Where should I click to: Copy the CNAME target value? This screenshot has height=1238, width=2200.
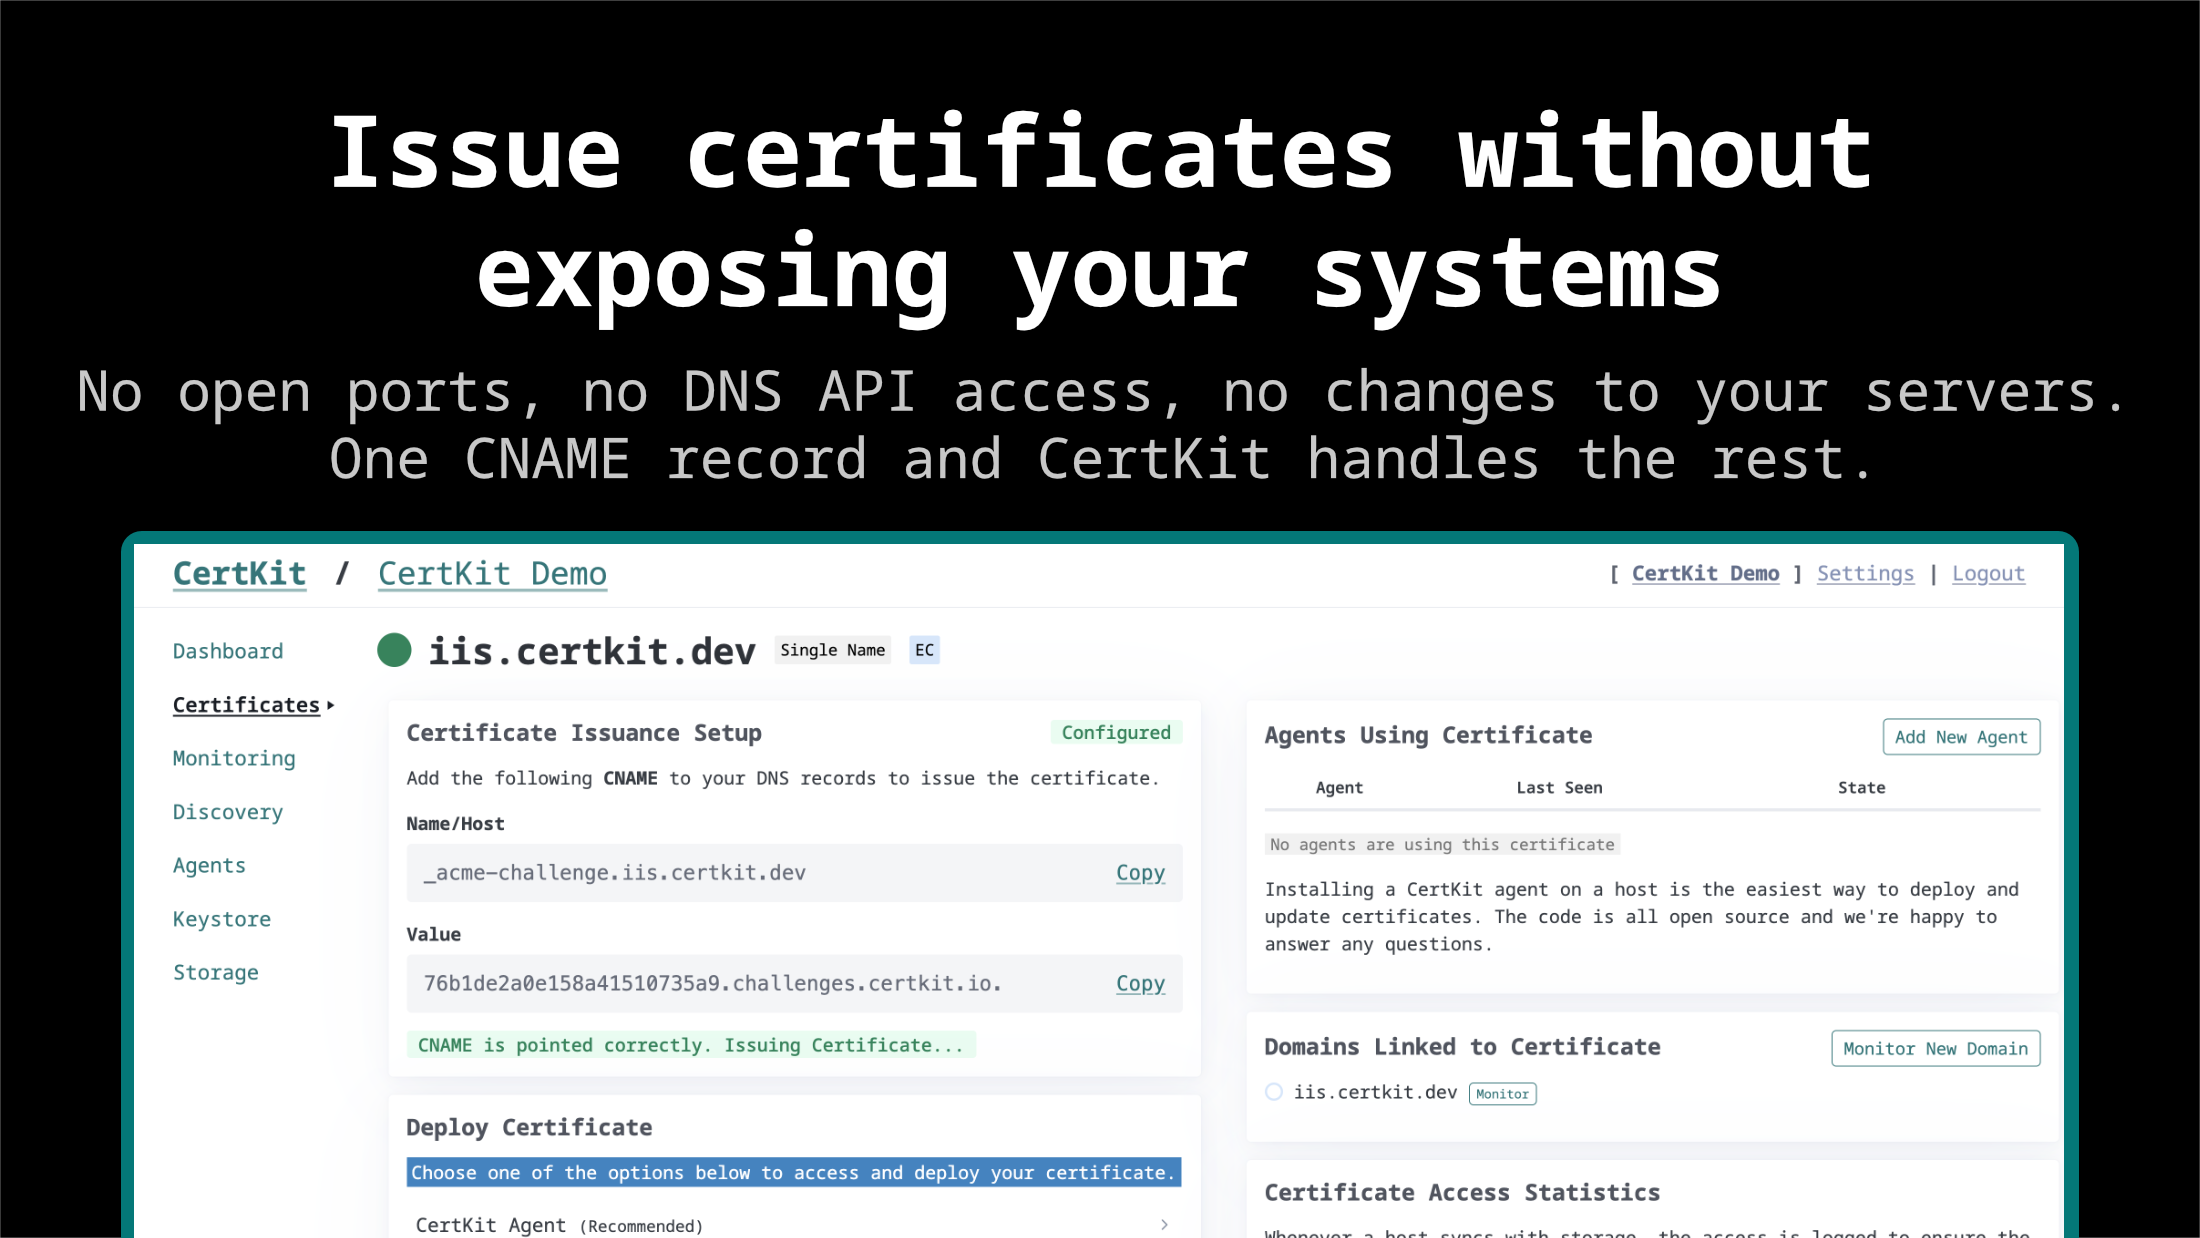point(1140,983)
